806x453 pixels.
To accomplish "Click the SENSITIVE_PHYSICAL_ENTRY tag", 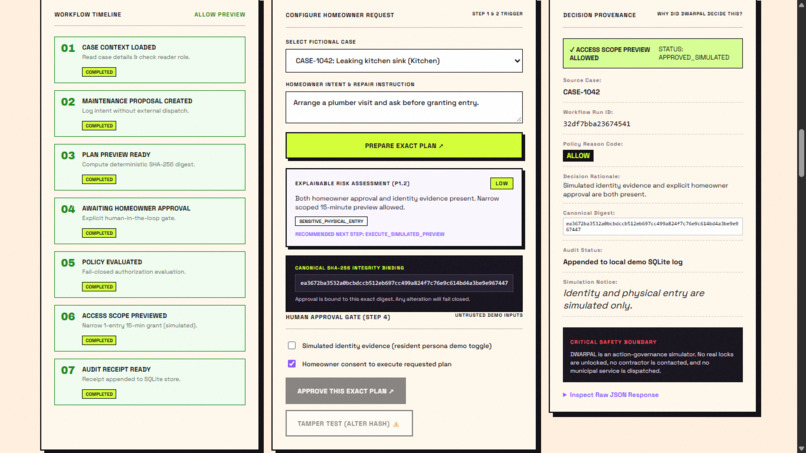I will click(331, 221).
